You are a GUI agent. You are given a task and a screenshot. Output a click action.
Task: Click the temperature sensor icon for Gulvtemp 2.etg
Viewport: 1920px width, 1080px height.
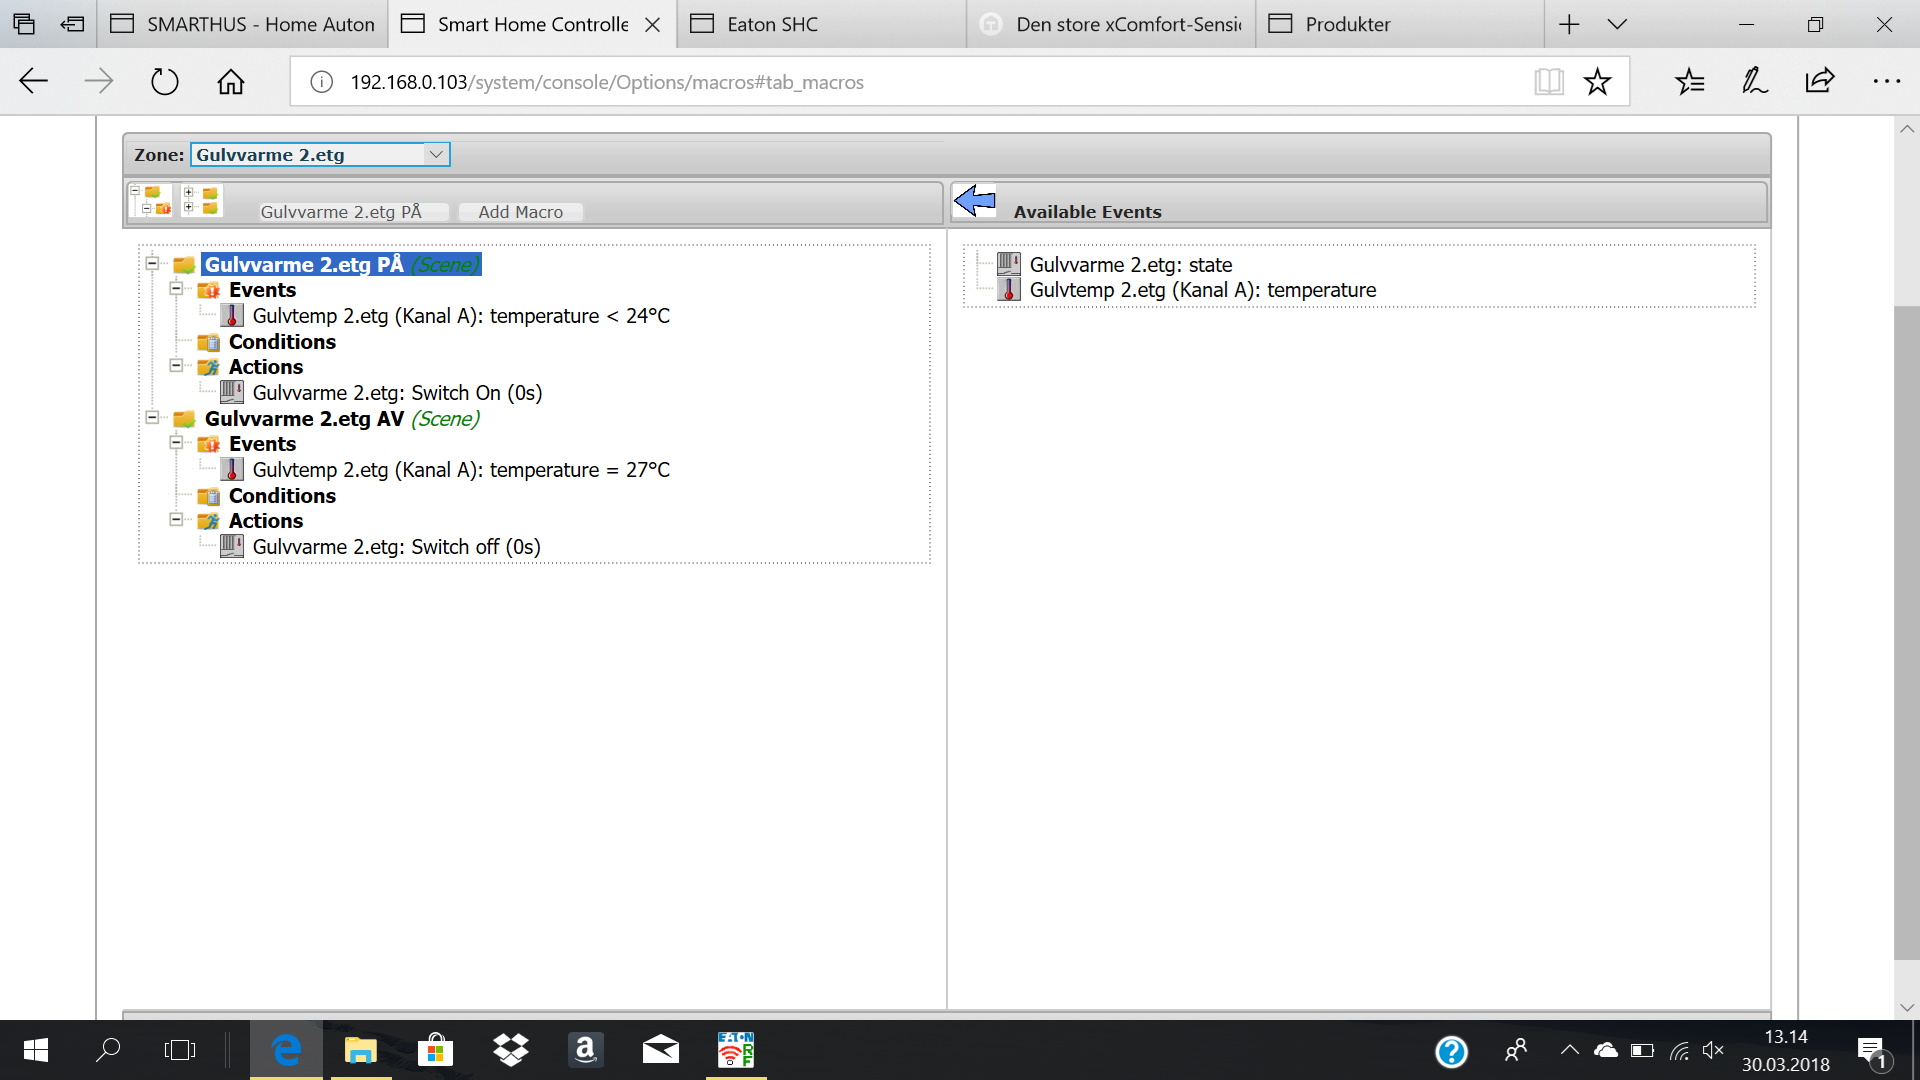click(x=1009, y=289)
